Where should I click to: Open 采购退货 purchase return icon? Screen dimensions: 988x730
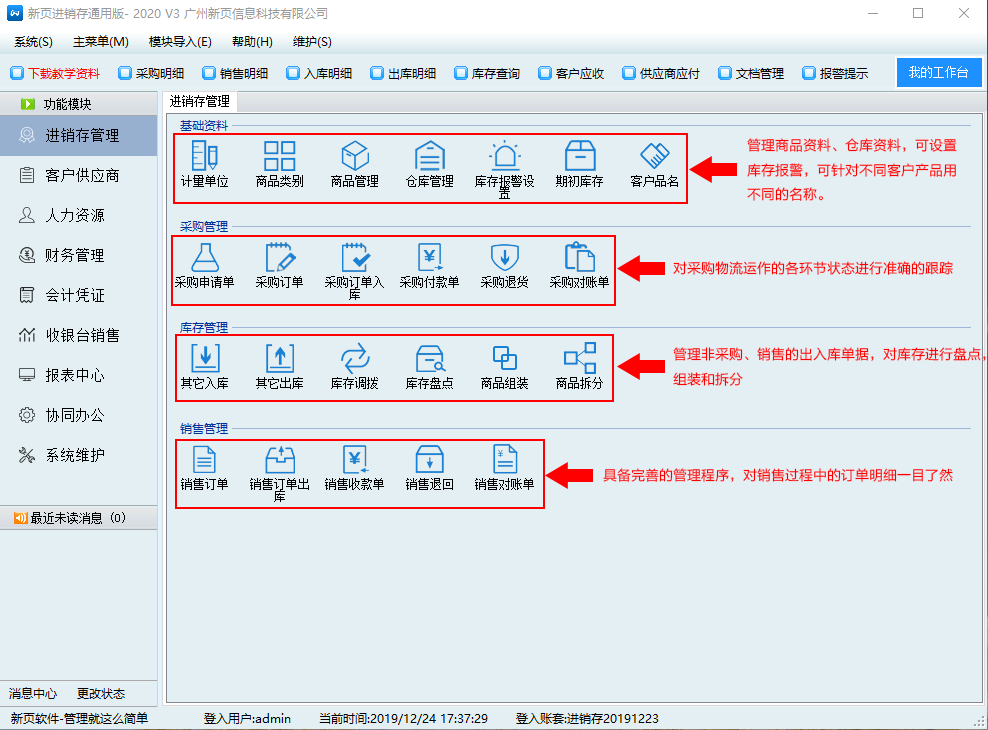(x=504, y=265)
